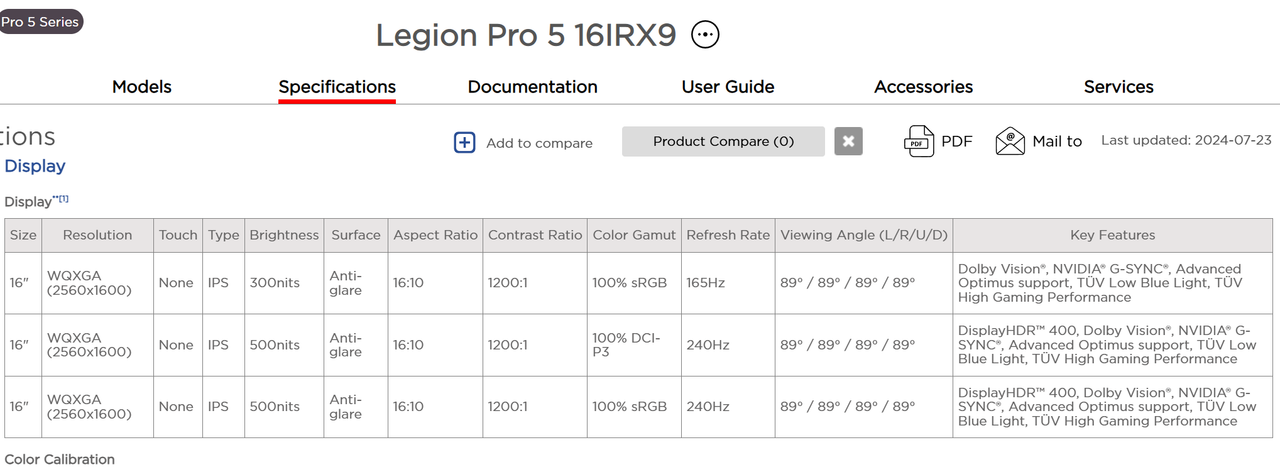Click the Add to compare text link
This screenshot has height=474, width=1280.
coord(539,143)
